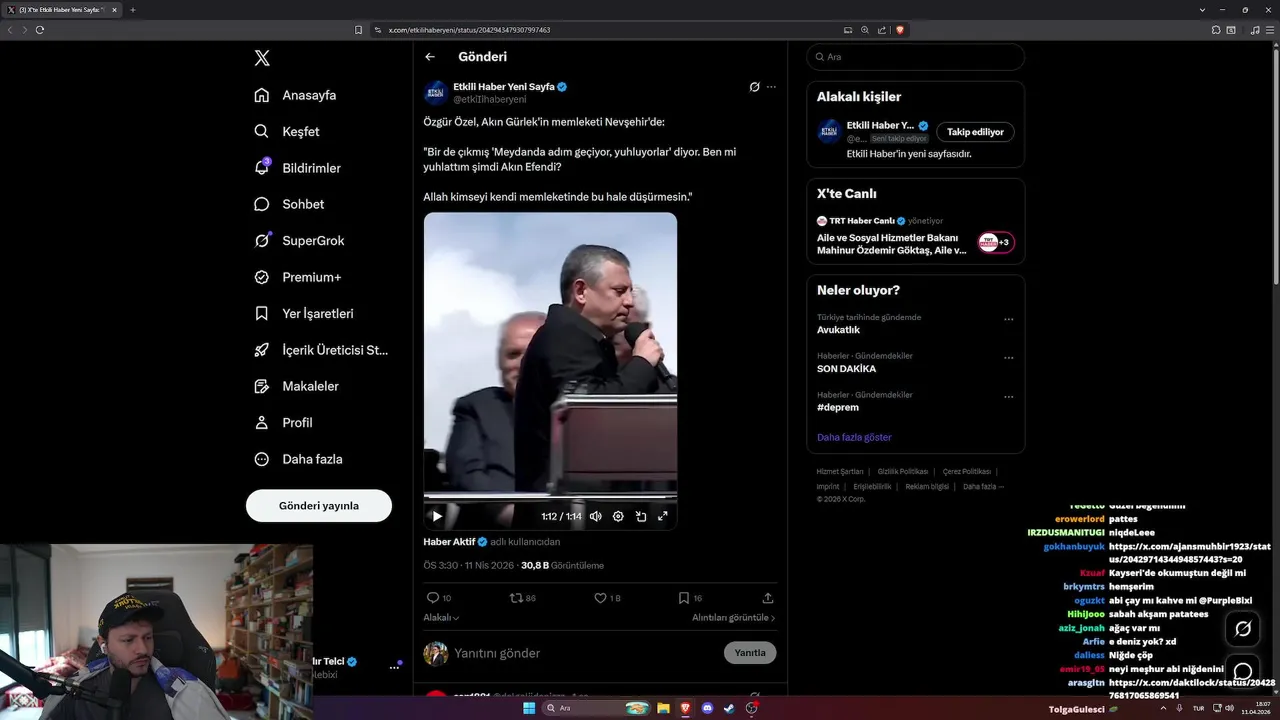Click the browser address bar URL
This screenshot has width=1280, height=720.
[x=470, y=30]
